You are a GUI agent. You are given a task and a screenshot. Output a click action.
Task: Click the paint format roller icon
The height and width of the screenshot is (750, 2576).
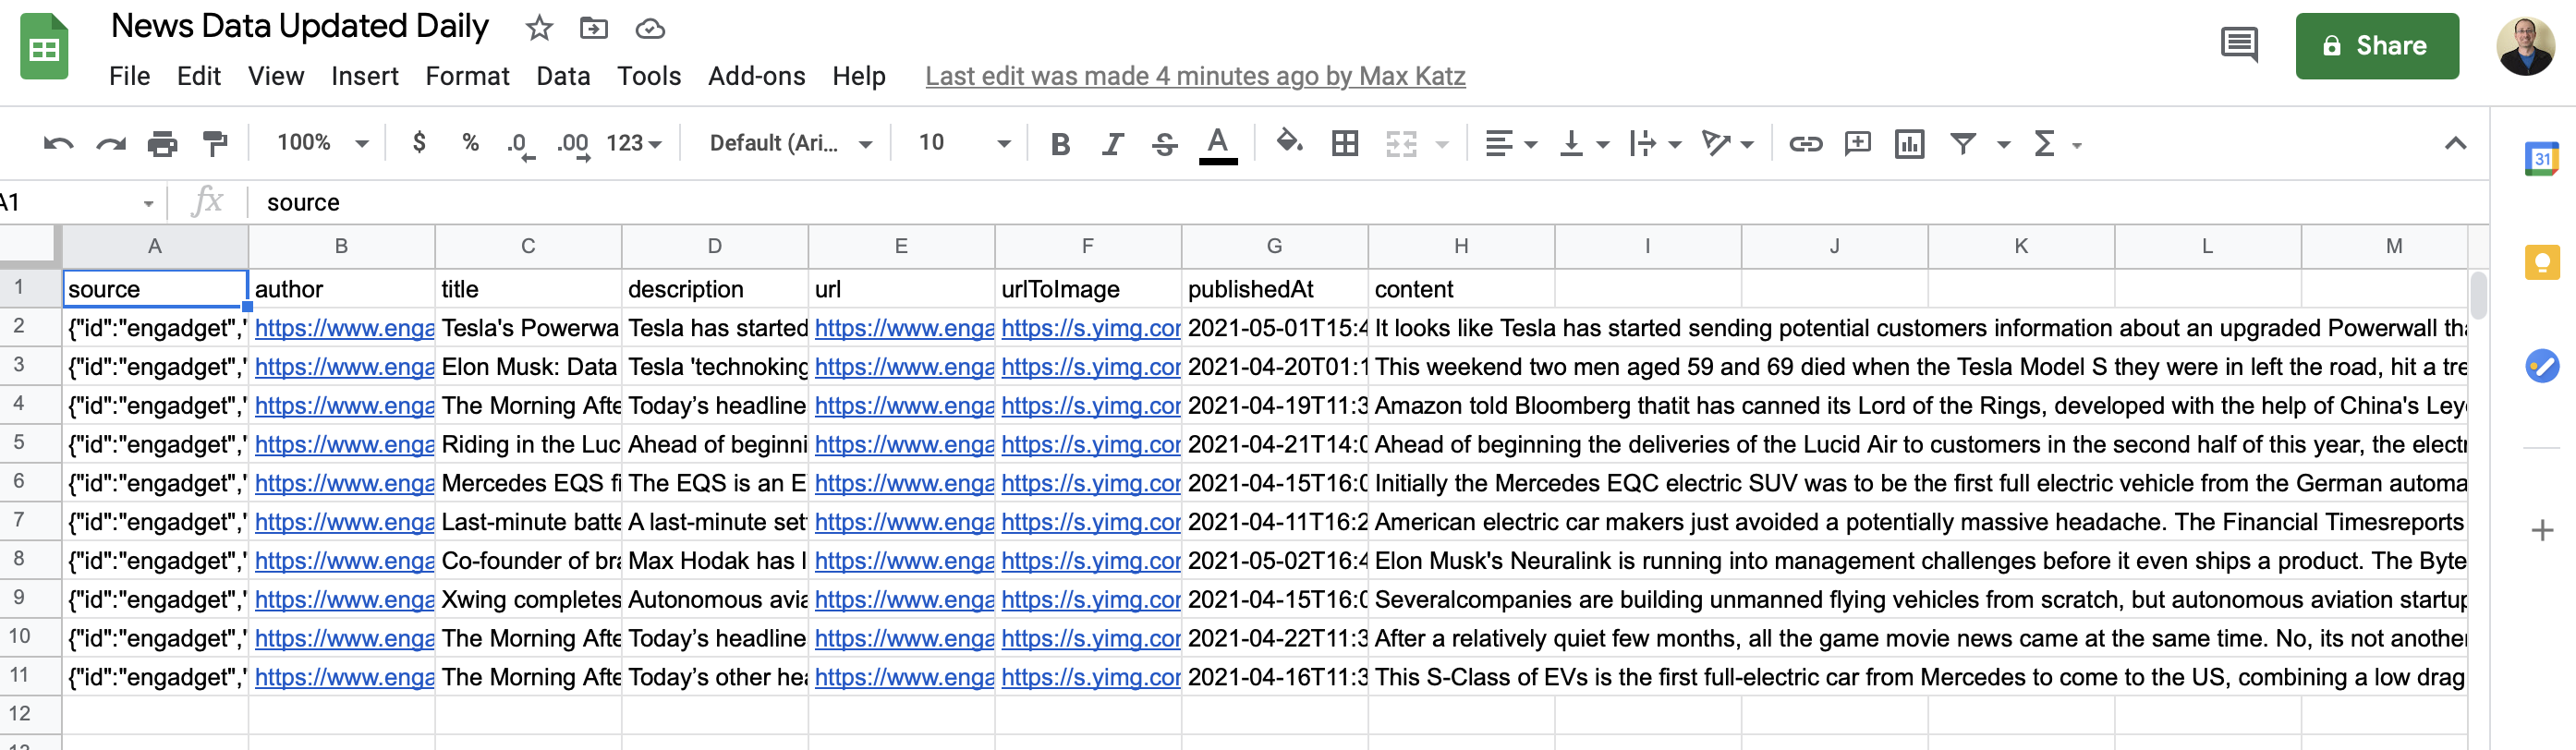pos(215,144)
